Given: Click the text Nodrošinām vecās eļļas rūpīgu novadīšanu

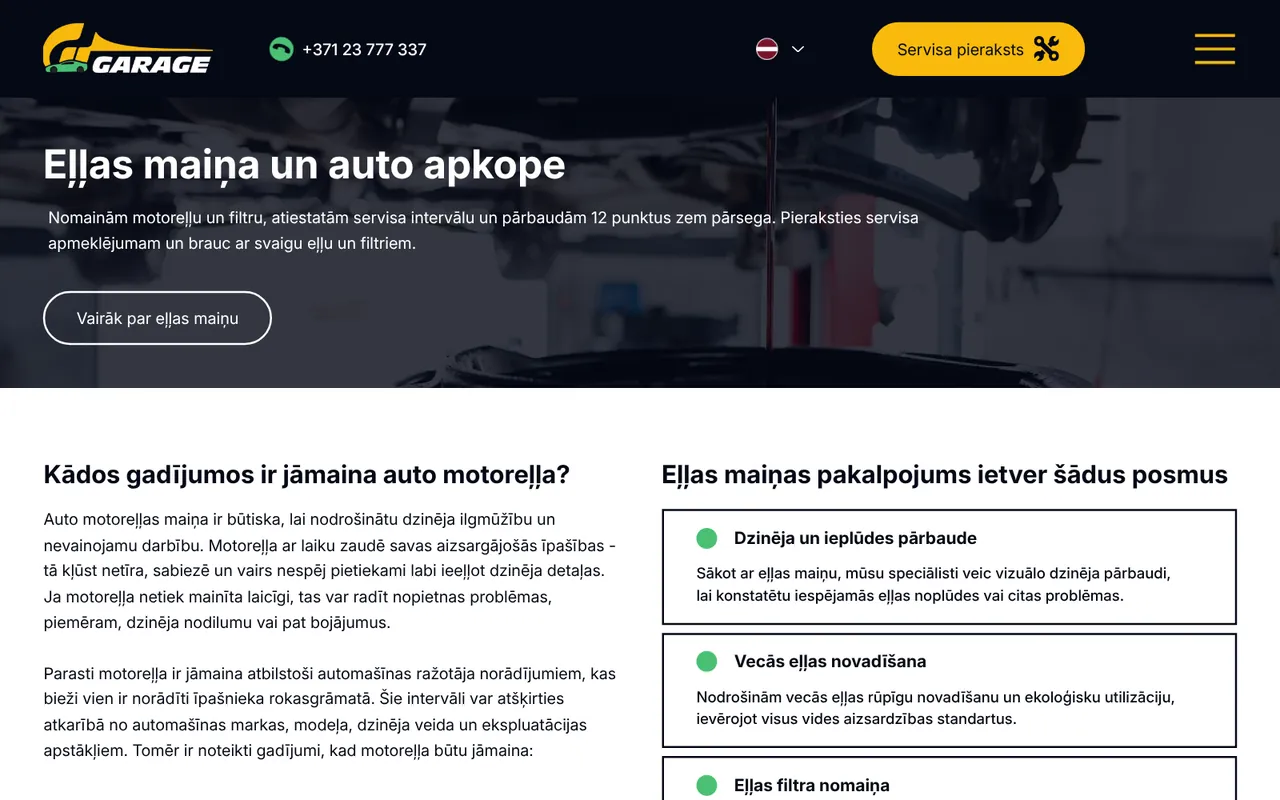Looking at the screenshot, I should coord(935,707).
